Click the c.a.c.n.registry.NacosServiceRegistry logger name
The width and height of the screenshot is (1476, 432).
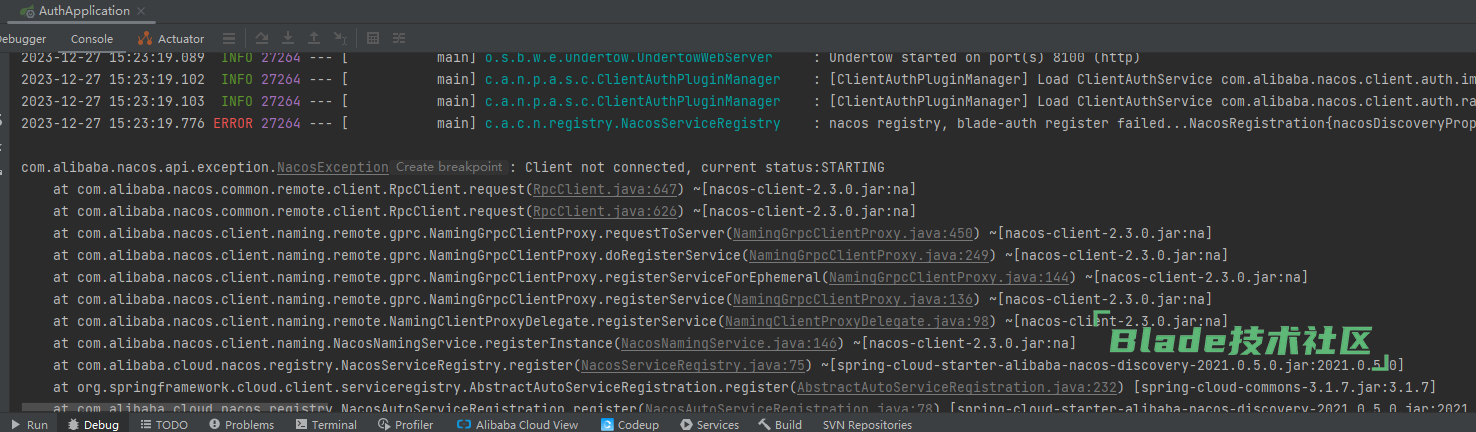(x=632, y=123)
